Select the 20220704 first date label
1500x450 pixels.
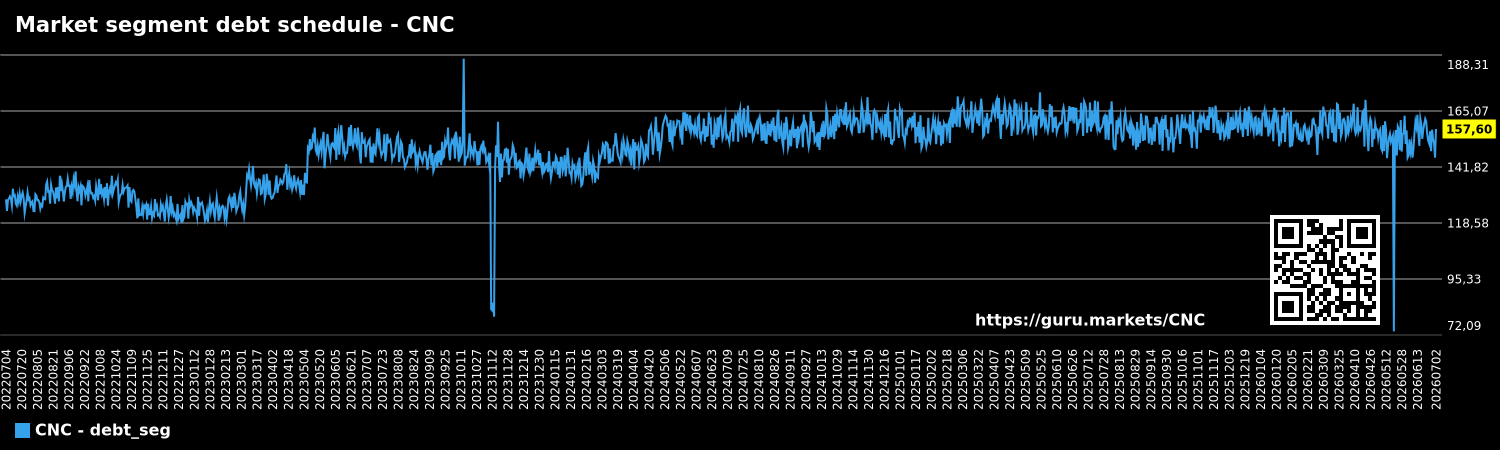click(x=7, y=378)
